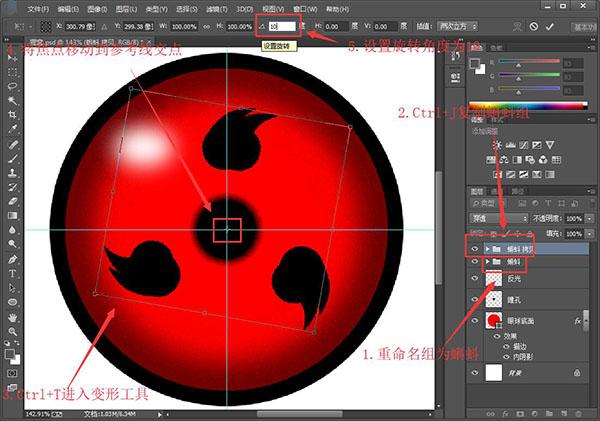Toggle 内阴影 inner shadow effect visibility
This screenshot has width=600, height=421.
[x=506, y=356]
